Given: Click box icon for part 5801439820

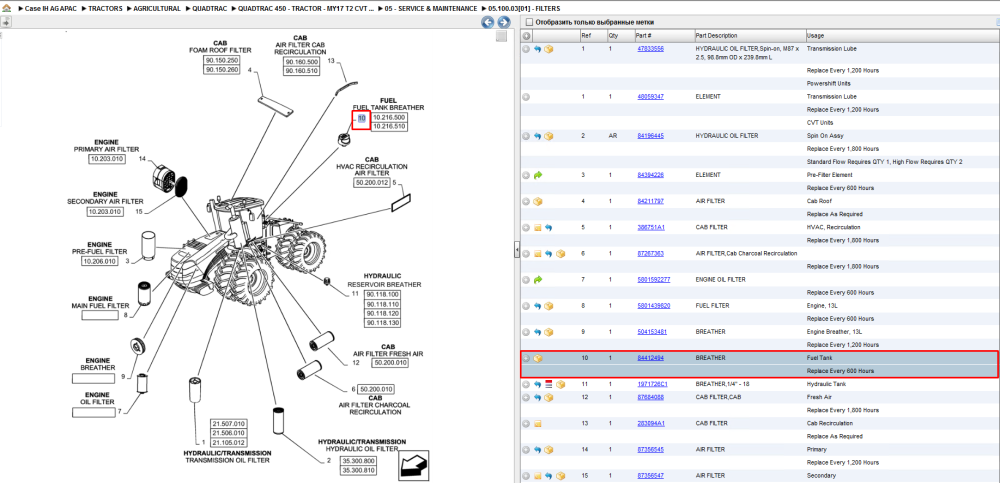Looking at the screenshot, I should (x=548, y=306).
